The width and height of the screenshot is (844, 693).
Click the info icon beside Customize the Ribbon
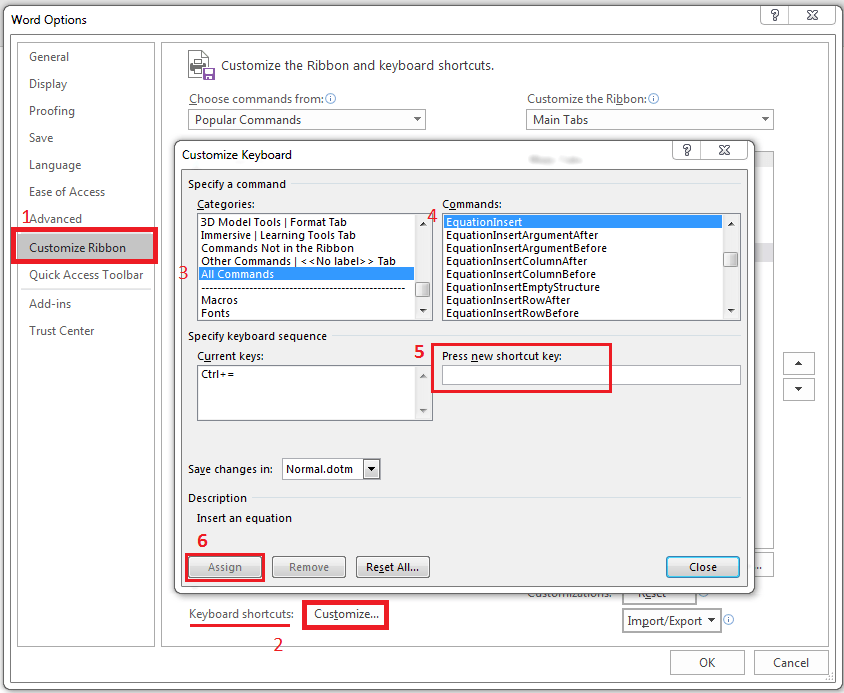coord(655,99)
